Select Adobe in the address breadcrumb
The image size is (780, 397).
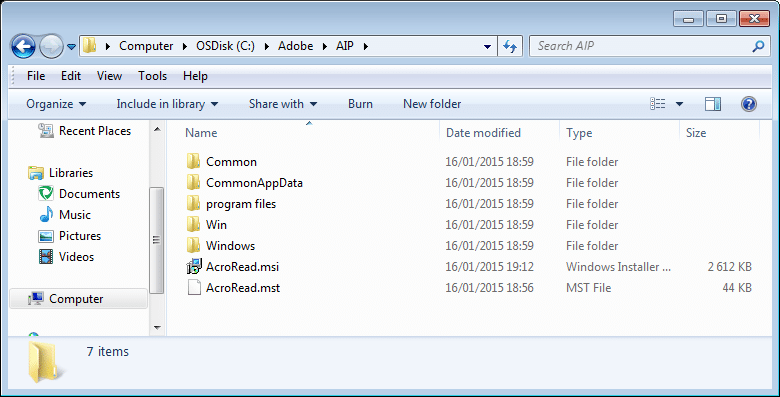coord(295,46)
